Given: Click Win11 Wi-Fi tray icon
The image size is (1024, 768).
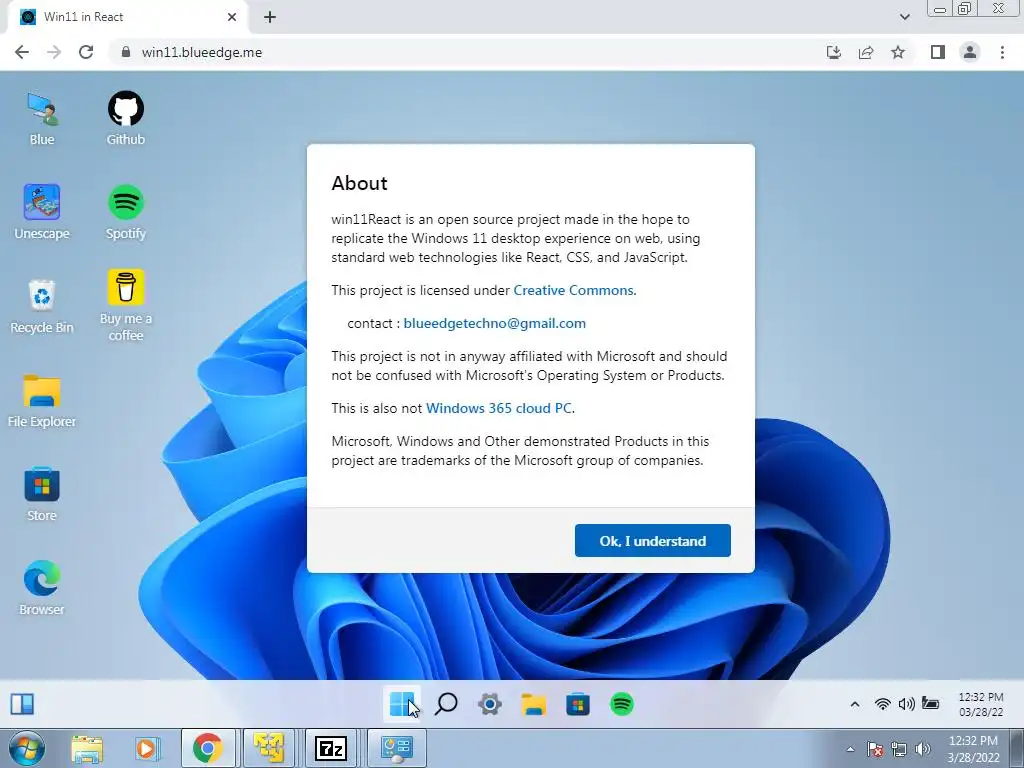Looking at the screenshot, I should (882, 704).
